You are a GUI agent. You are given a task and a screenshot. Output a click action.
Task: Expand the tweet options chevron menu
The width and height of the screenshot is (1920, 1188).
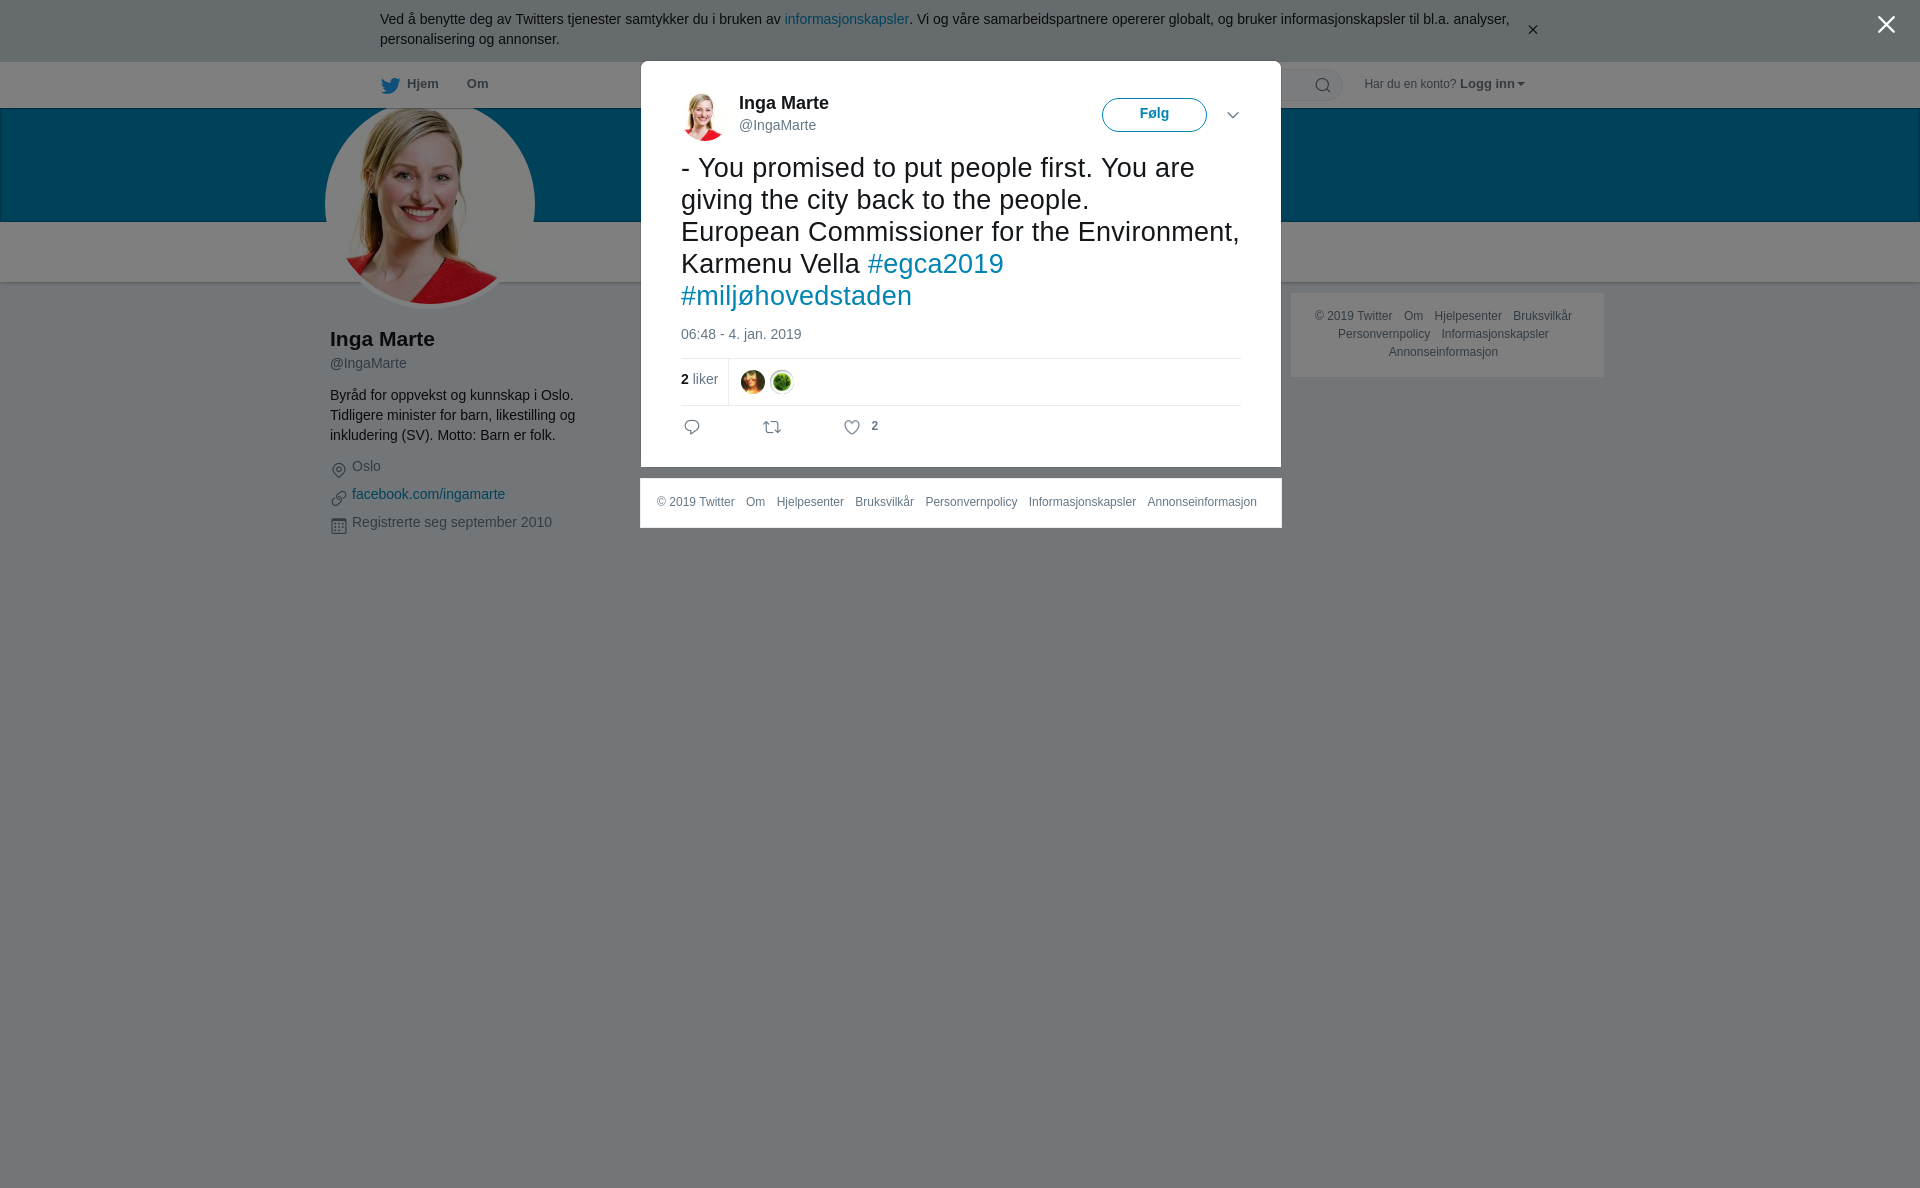pyautogui.click(x=1233, y=115)
